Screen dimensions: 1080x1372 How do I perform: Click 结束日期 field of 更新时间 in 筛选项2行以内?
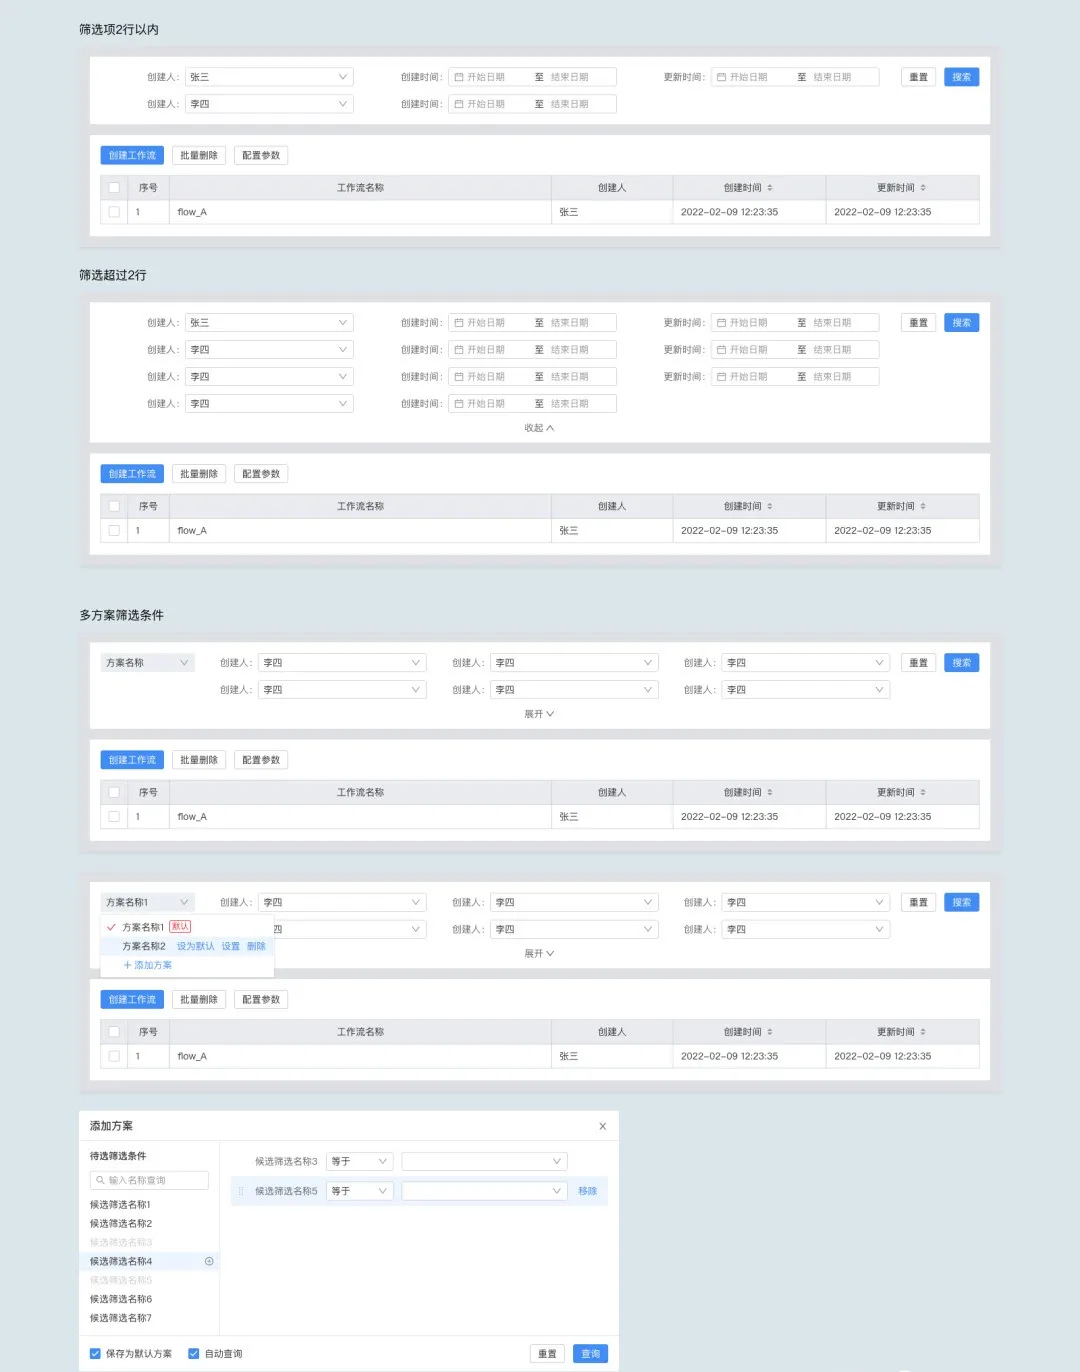point(833,77)
